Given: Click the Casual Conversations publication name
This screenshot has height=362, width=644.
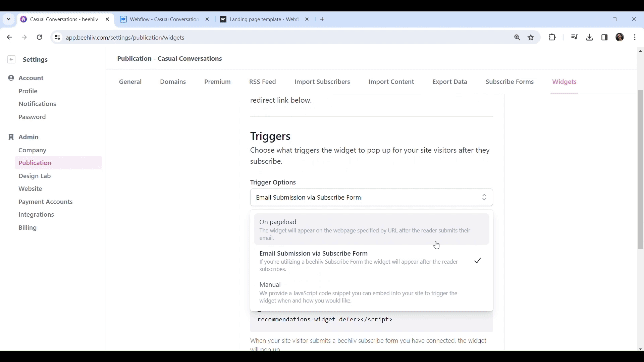Looking at the screenshot, I should (190, 59).
